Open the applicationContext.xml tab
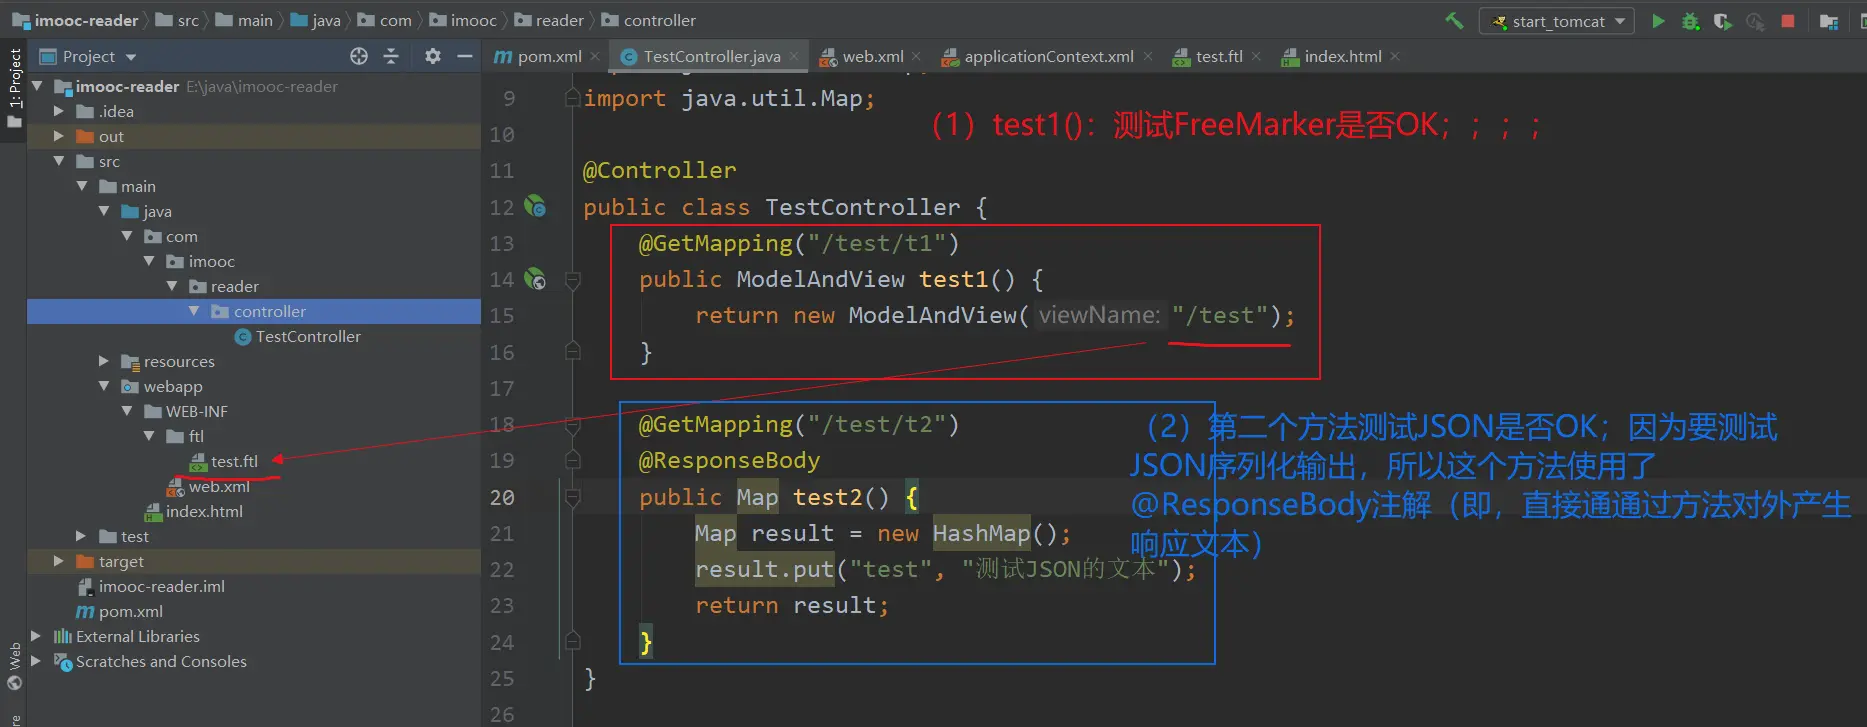This screenshot has height=727, width=1867. (1048, 57)
